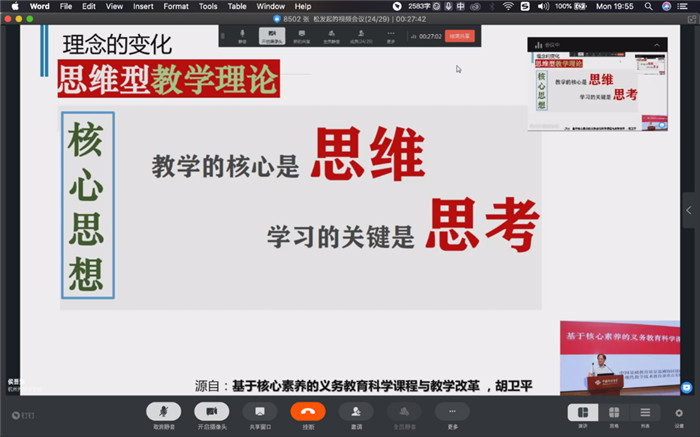Click the red end sharing button
The image size is (700, 437).
click(x=460, y=36)
